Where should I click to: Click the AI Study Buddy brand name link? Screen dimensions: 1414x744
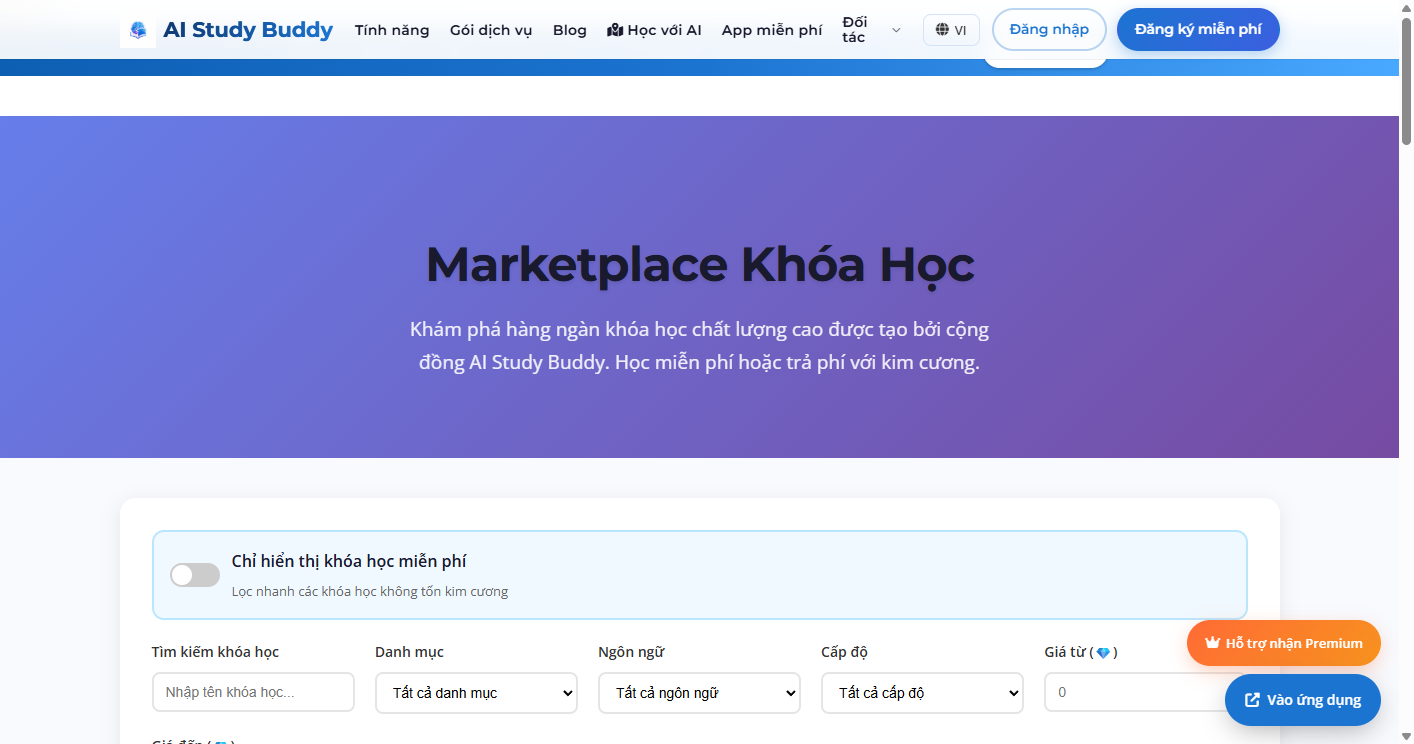pos(248,30)
